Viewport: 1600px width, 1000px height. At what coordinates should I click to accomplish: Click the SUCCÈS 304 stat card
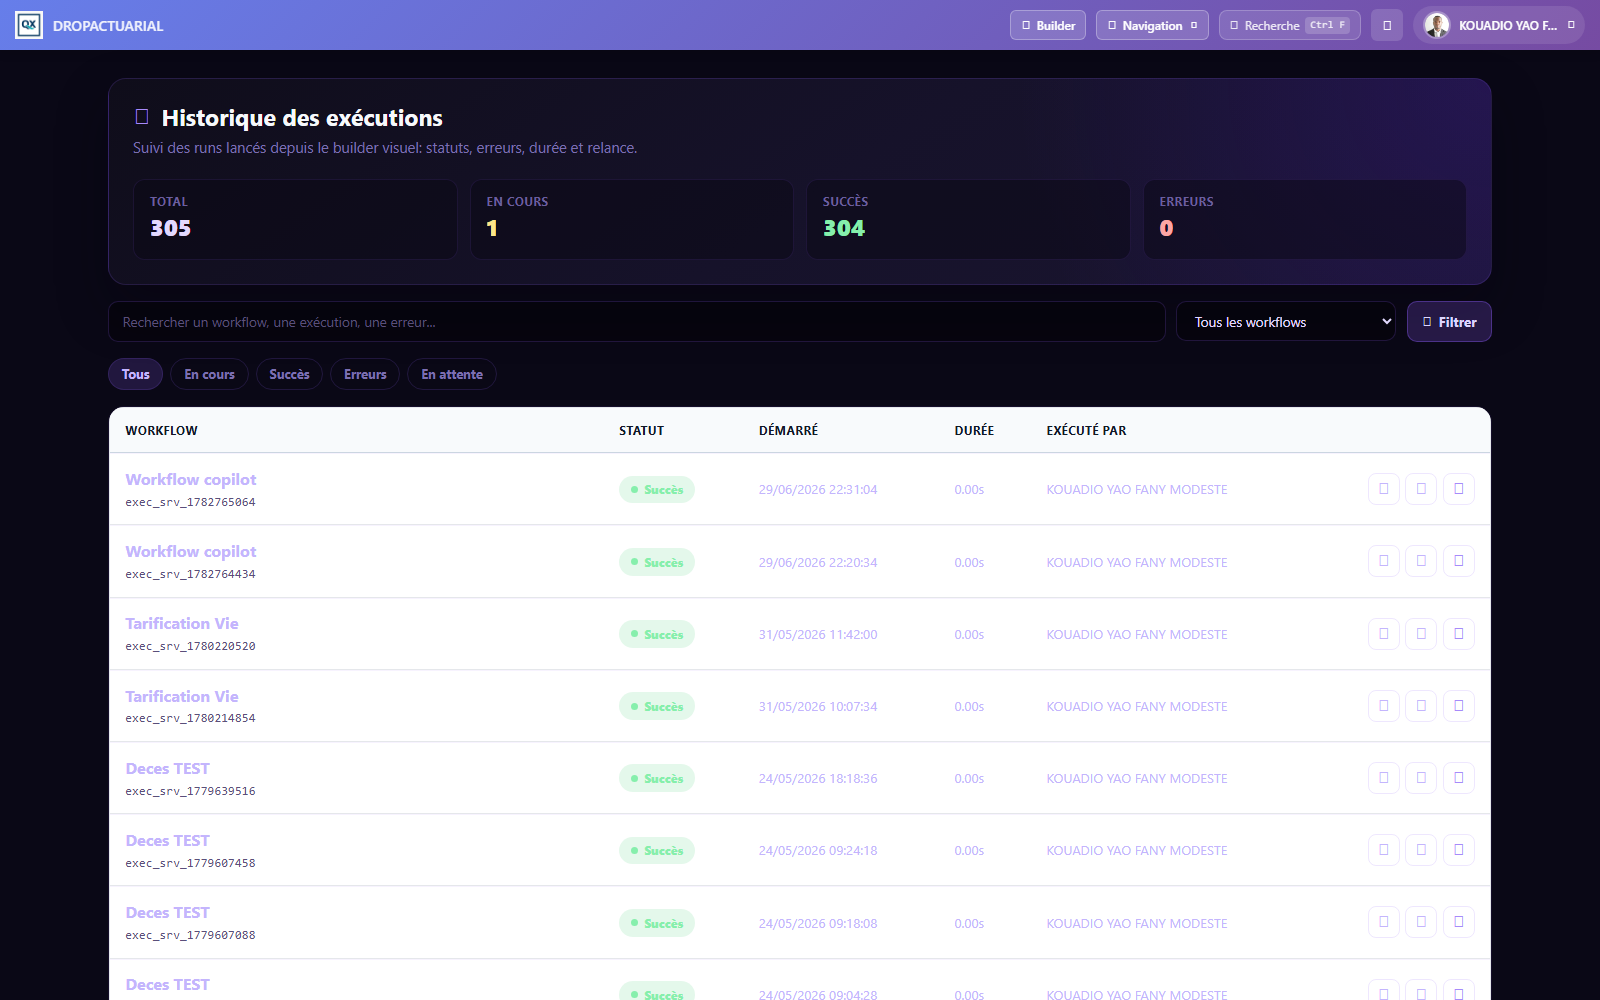pyautogui.click(x=968, y=219)
